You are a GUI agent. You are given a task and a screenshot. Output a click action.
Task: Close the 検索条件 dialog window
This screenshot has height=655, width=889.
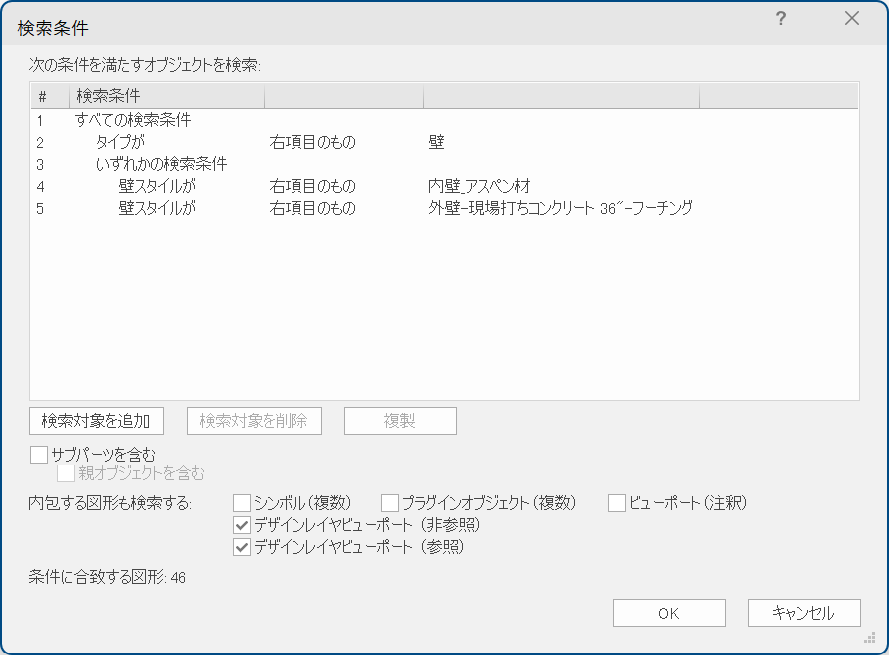pos(852,19)
